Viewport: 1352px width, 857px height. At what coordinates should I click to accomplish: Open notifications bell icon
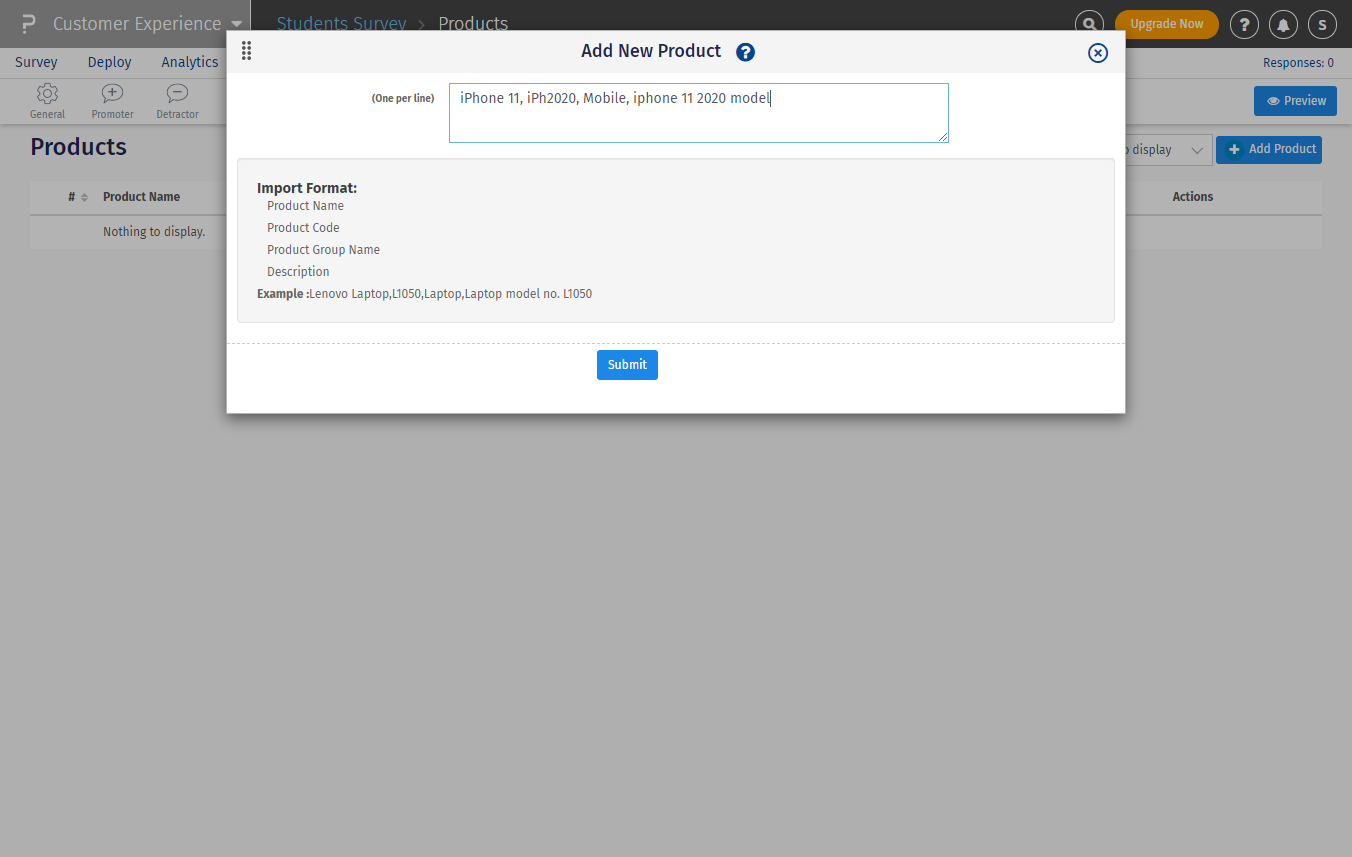tap(1283, 23)
